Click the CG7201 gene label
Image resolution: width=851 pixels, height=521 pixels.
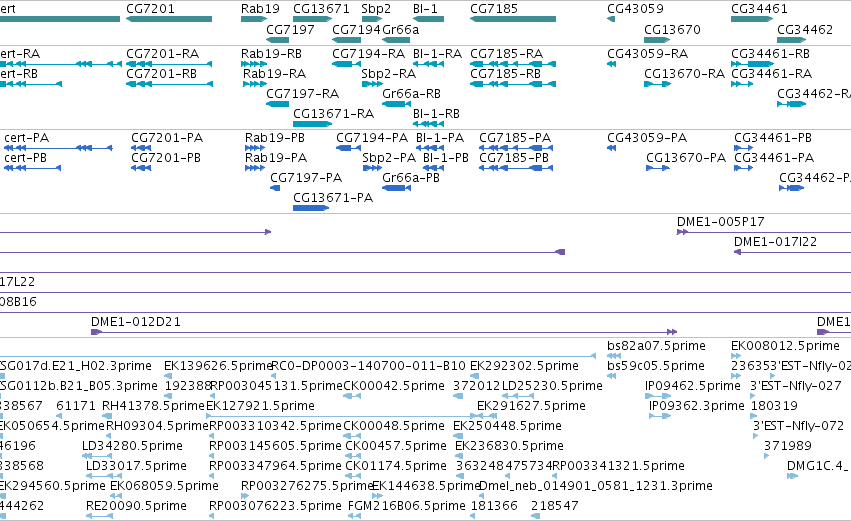150,9
